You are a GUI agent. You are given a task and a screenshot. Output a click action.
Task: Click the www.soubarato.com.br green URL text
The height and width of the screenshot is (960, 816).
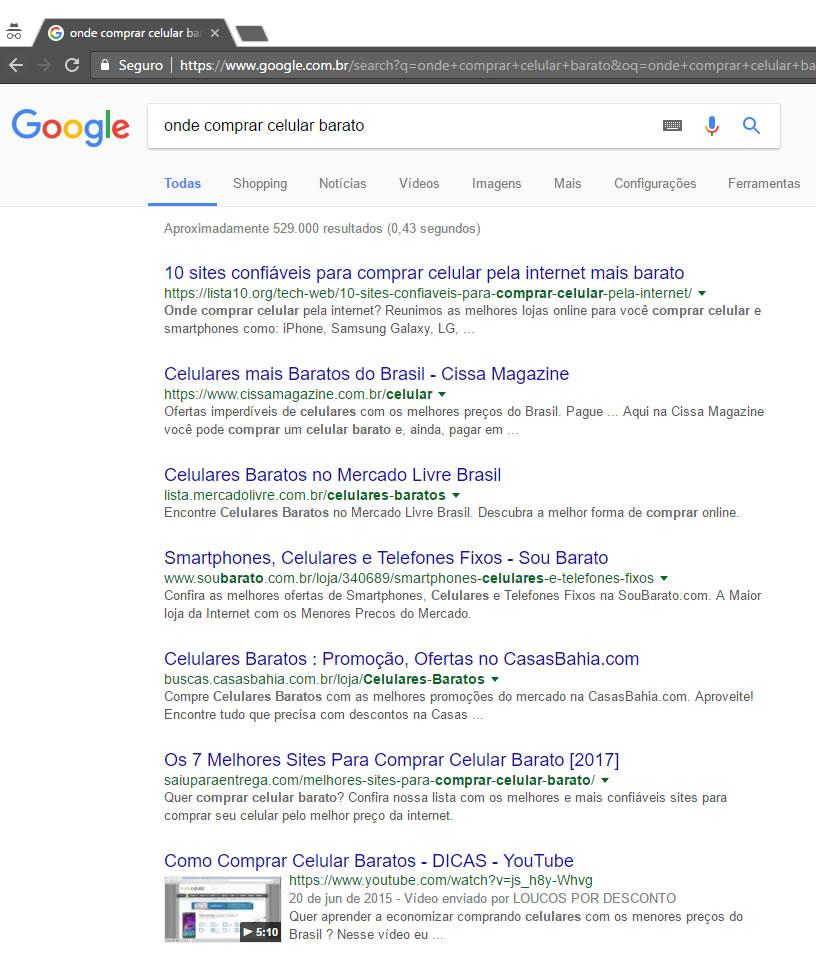[x=409, y=578]
